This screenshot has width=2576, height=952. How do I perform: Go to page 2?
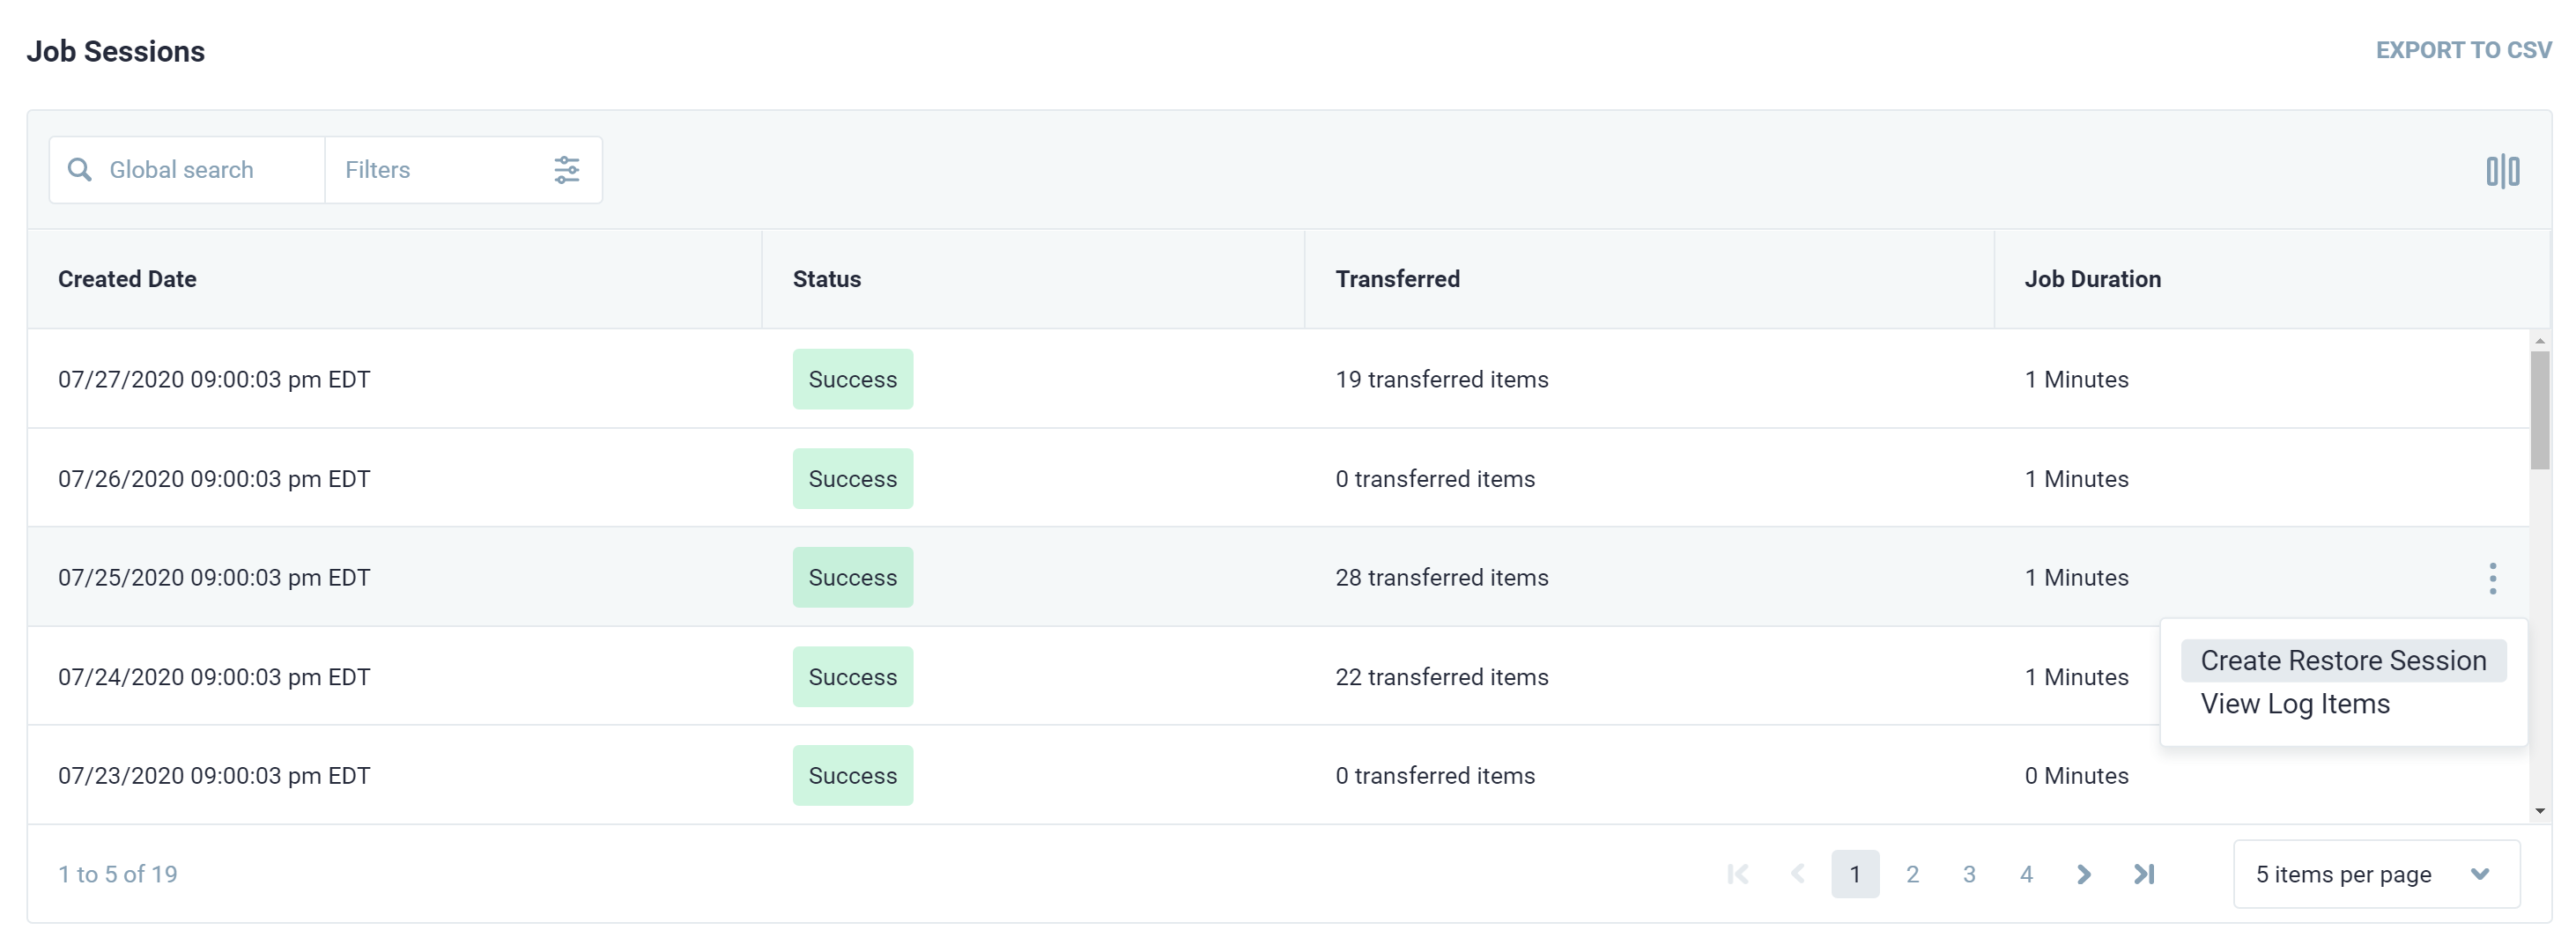tap(1912, 875)
